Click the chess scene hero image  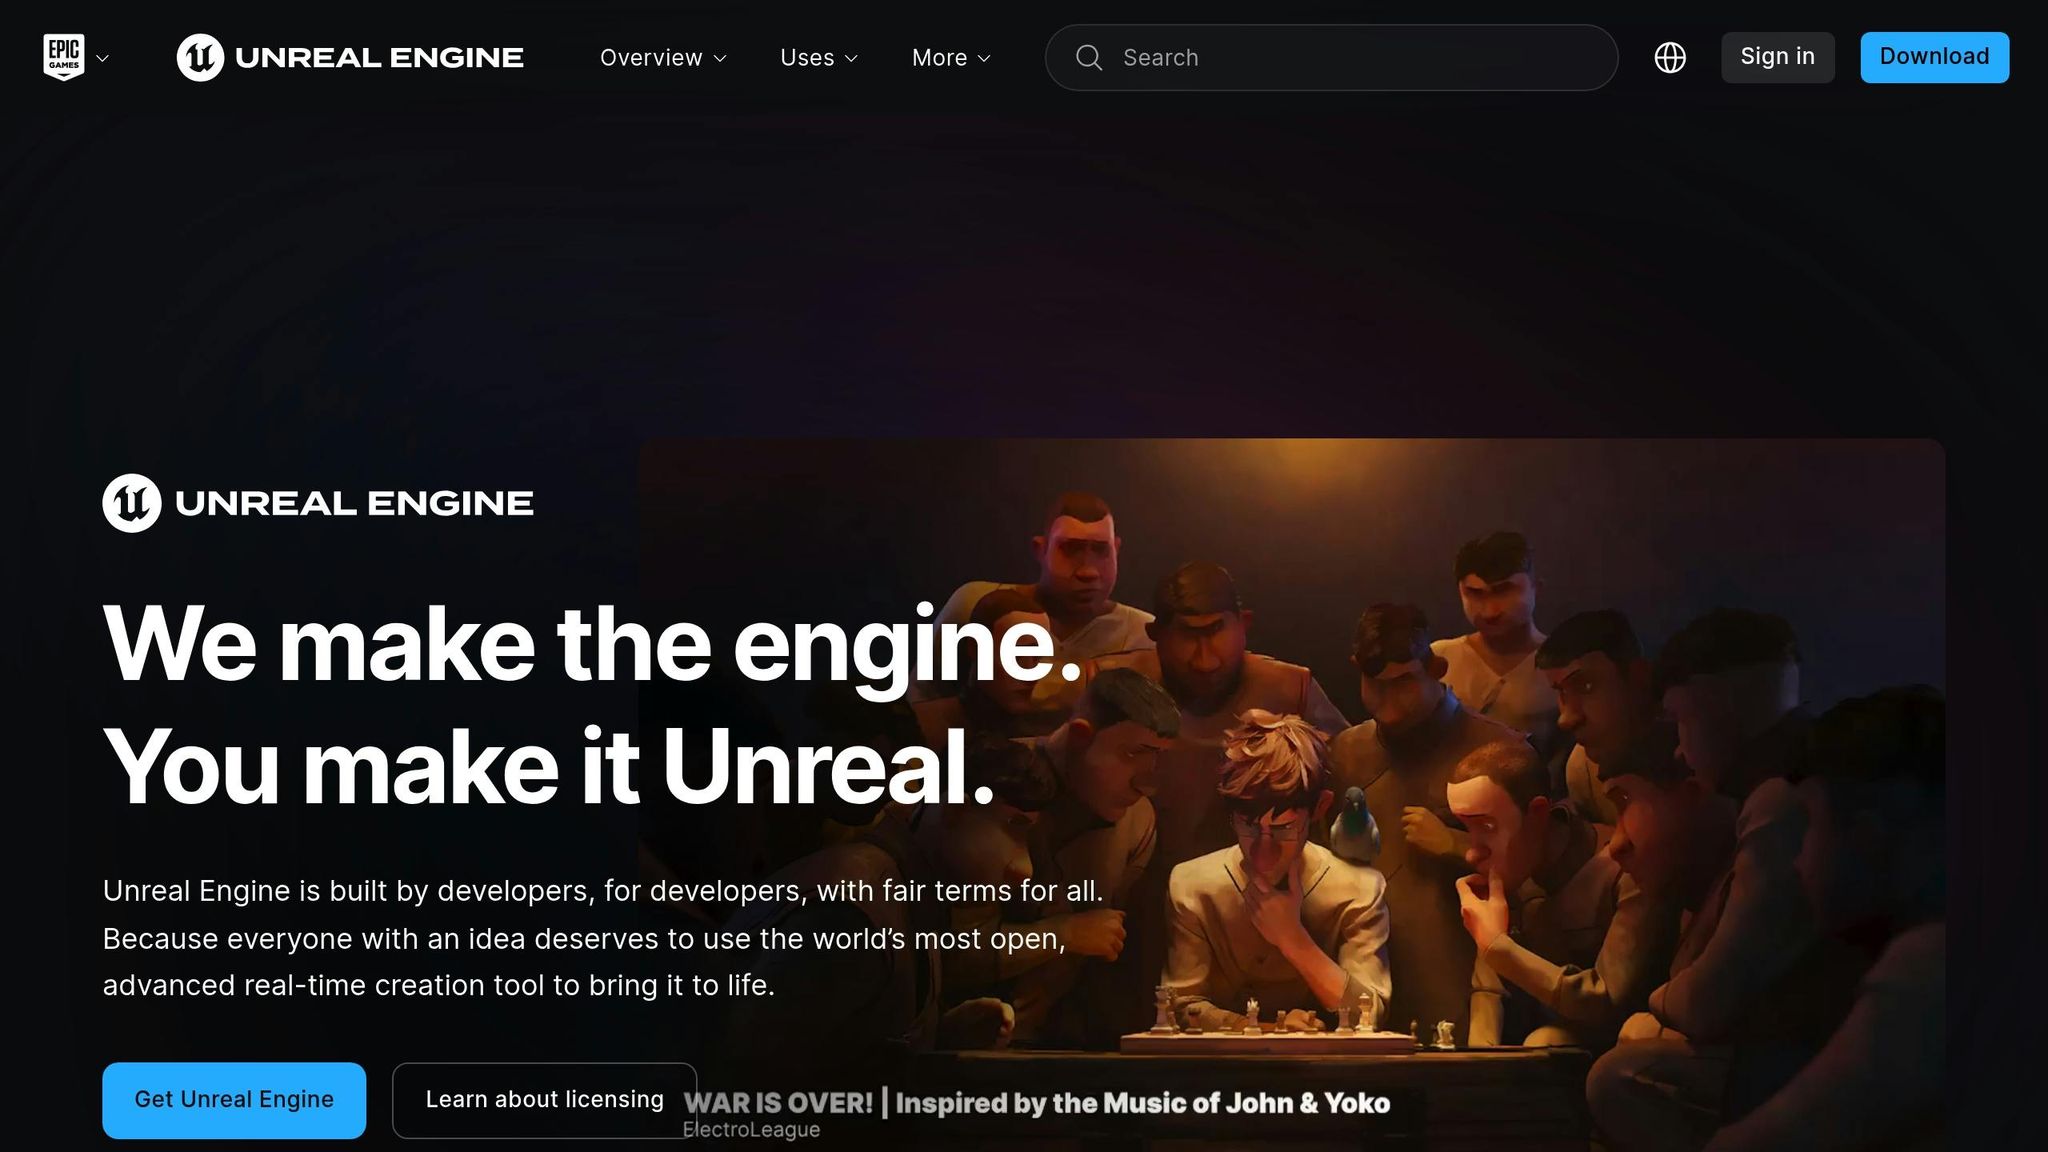[1291, 795]
